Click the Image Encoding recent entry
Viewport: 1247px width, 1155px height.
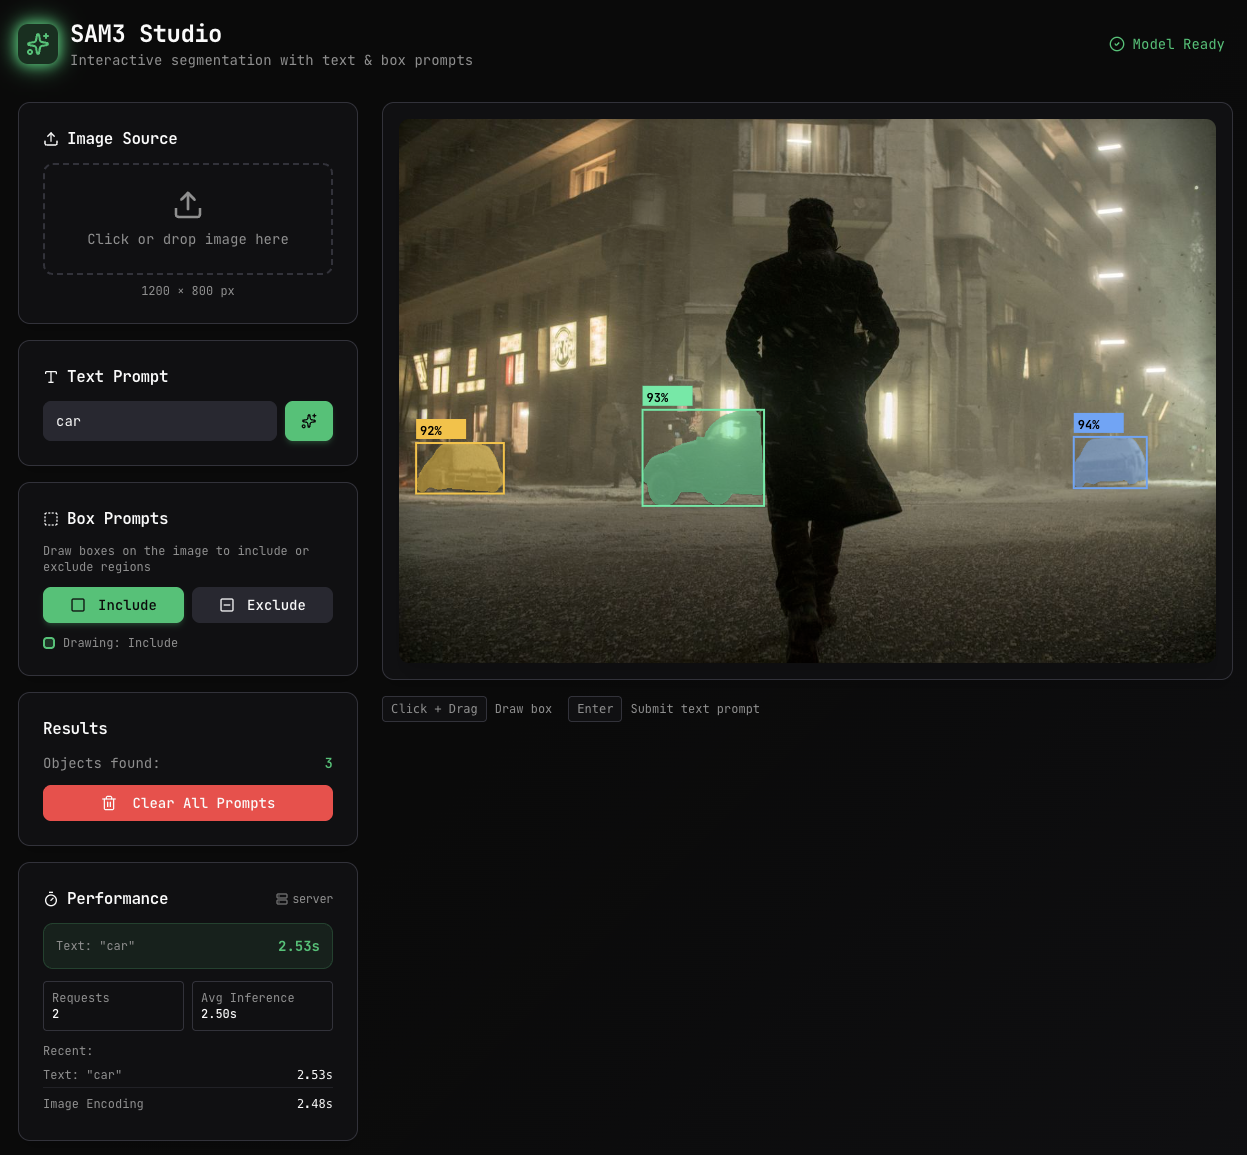(x=188, y=1104)
